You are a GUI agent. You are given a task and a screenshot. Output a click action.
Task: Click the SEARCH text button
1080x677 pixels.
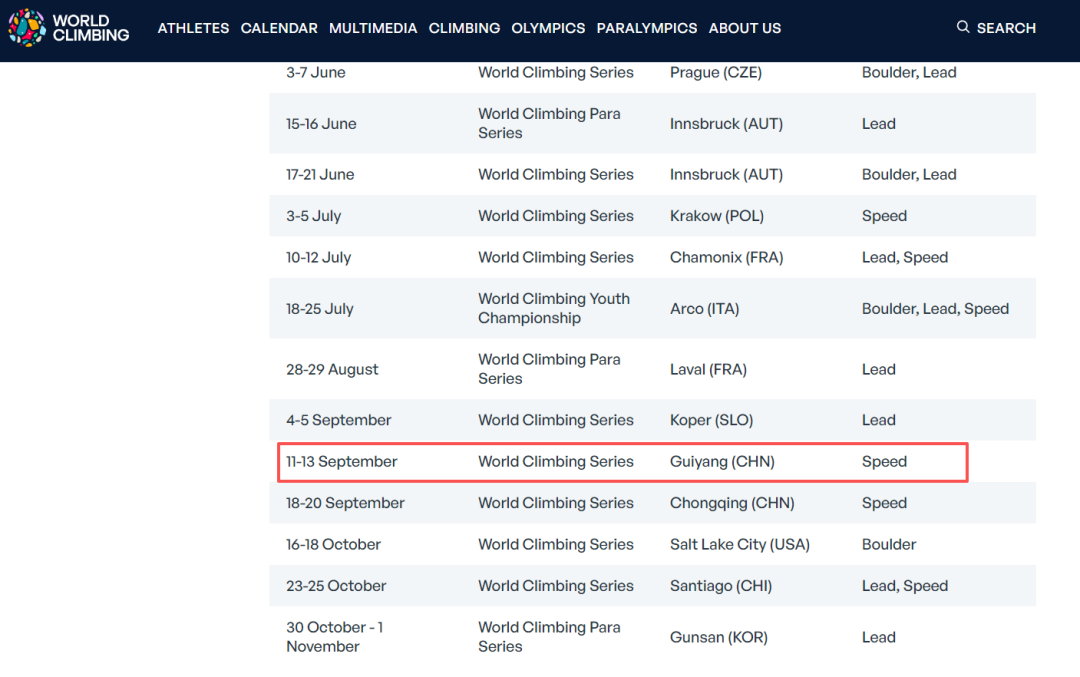click(x=1006, y=28)
